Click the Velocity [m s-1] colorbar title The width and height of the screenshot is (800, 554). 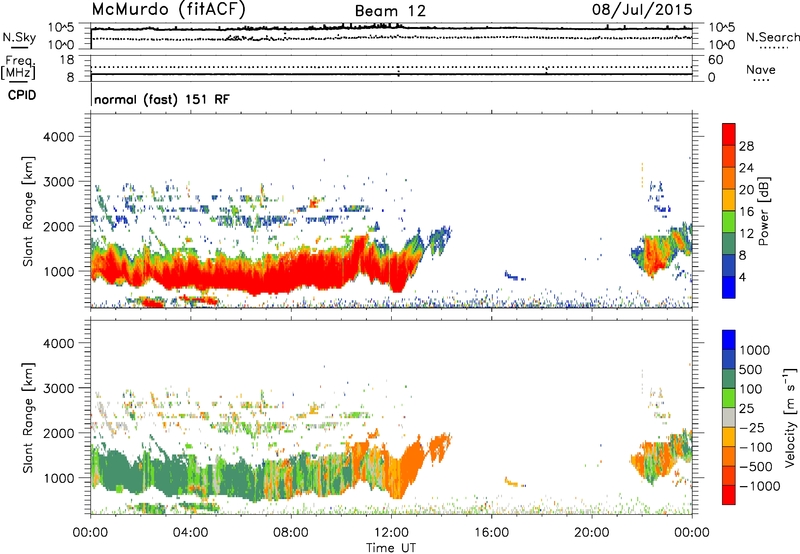pos(790,418)
